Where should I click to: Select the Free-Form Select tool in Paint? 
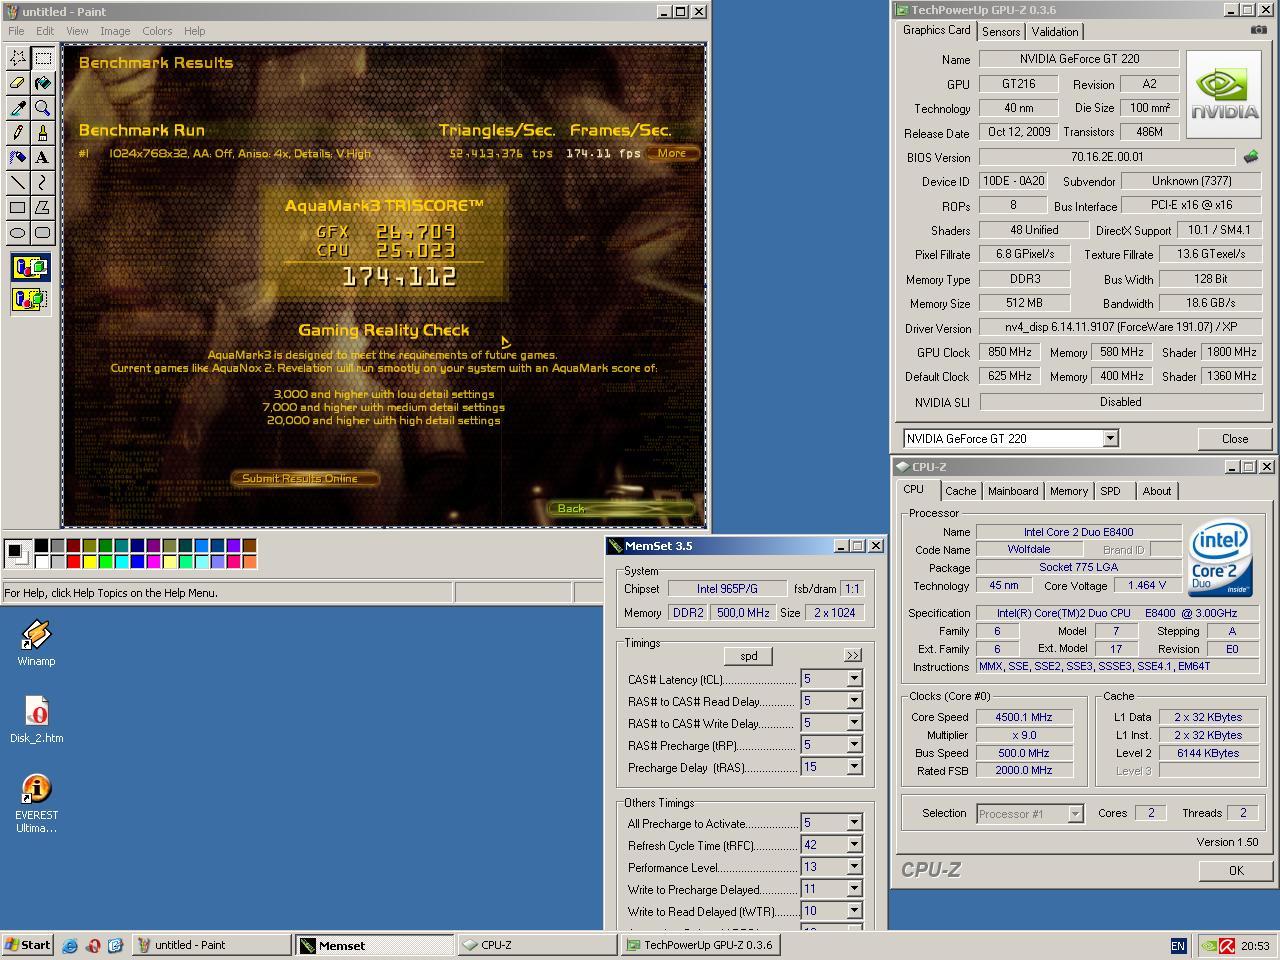pos(18,58)
